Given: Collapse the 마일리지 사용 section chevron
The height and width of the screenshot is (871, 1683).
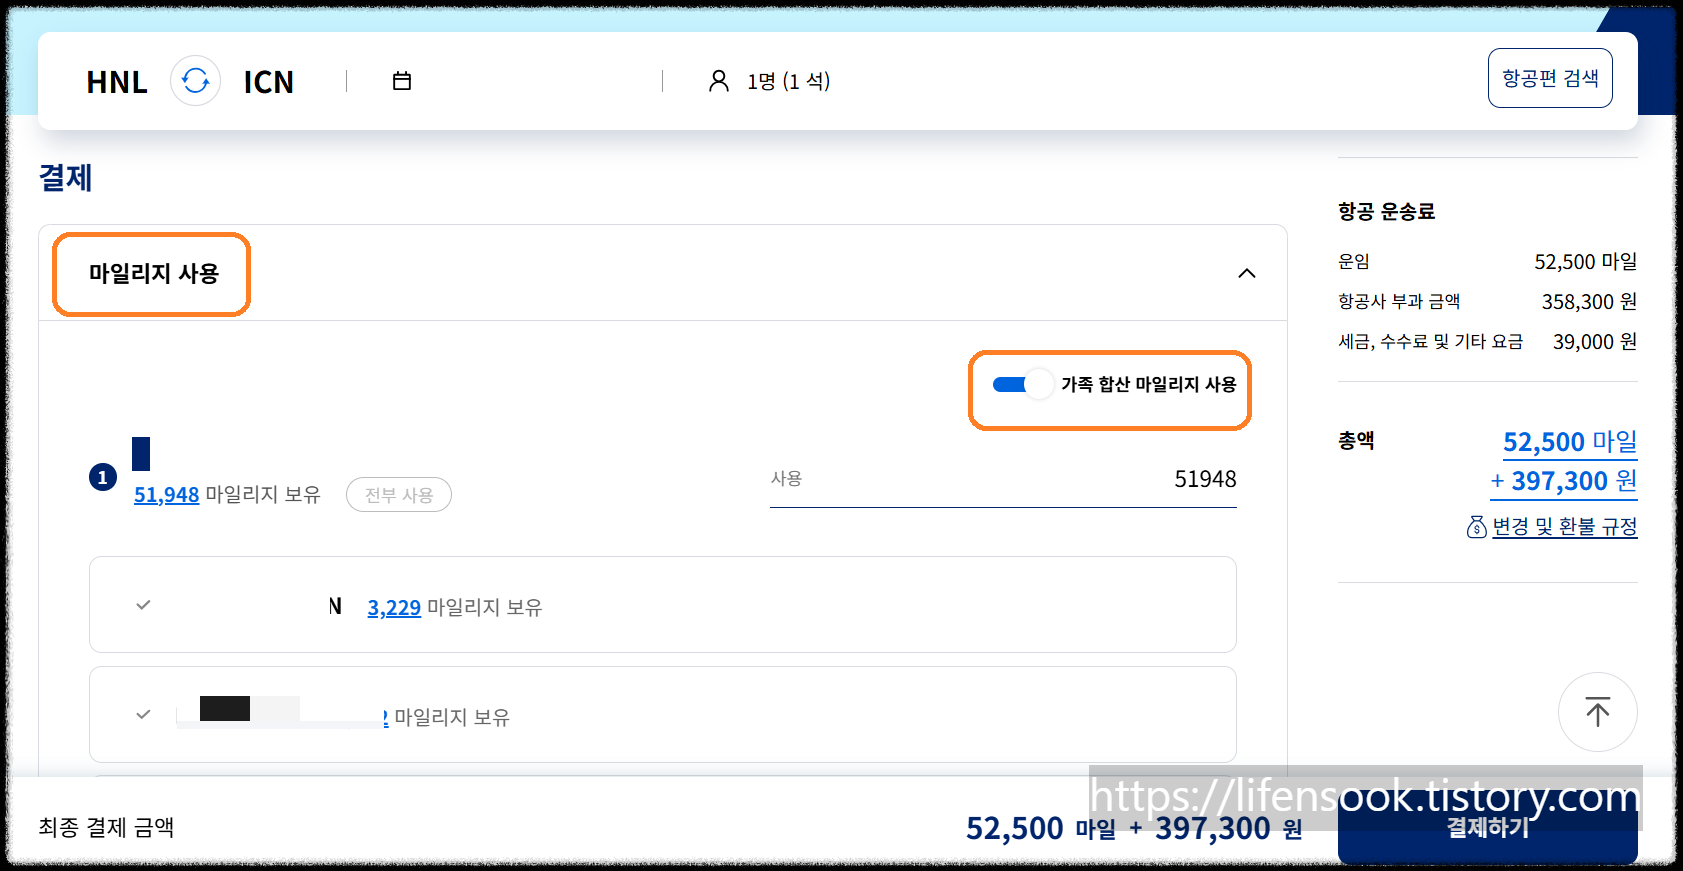Looking at the screenshot, I should coord(1246,273).
